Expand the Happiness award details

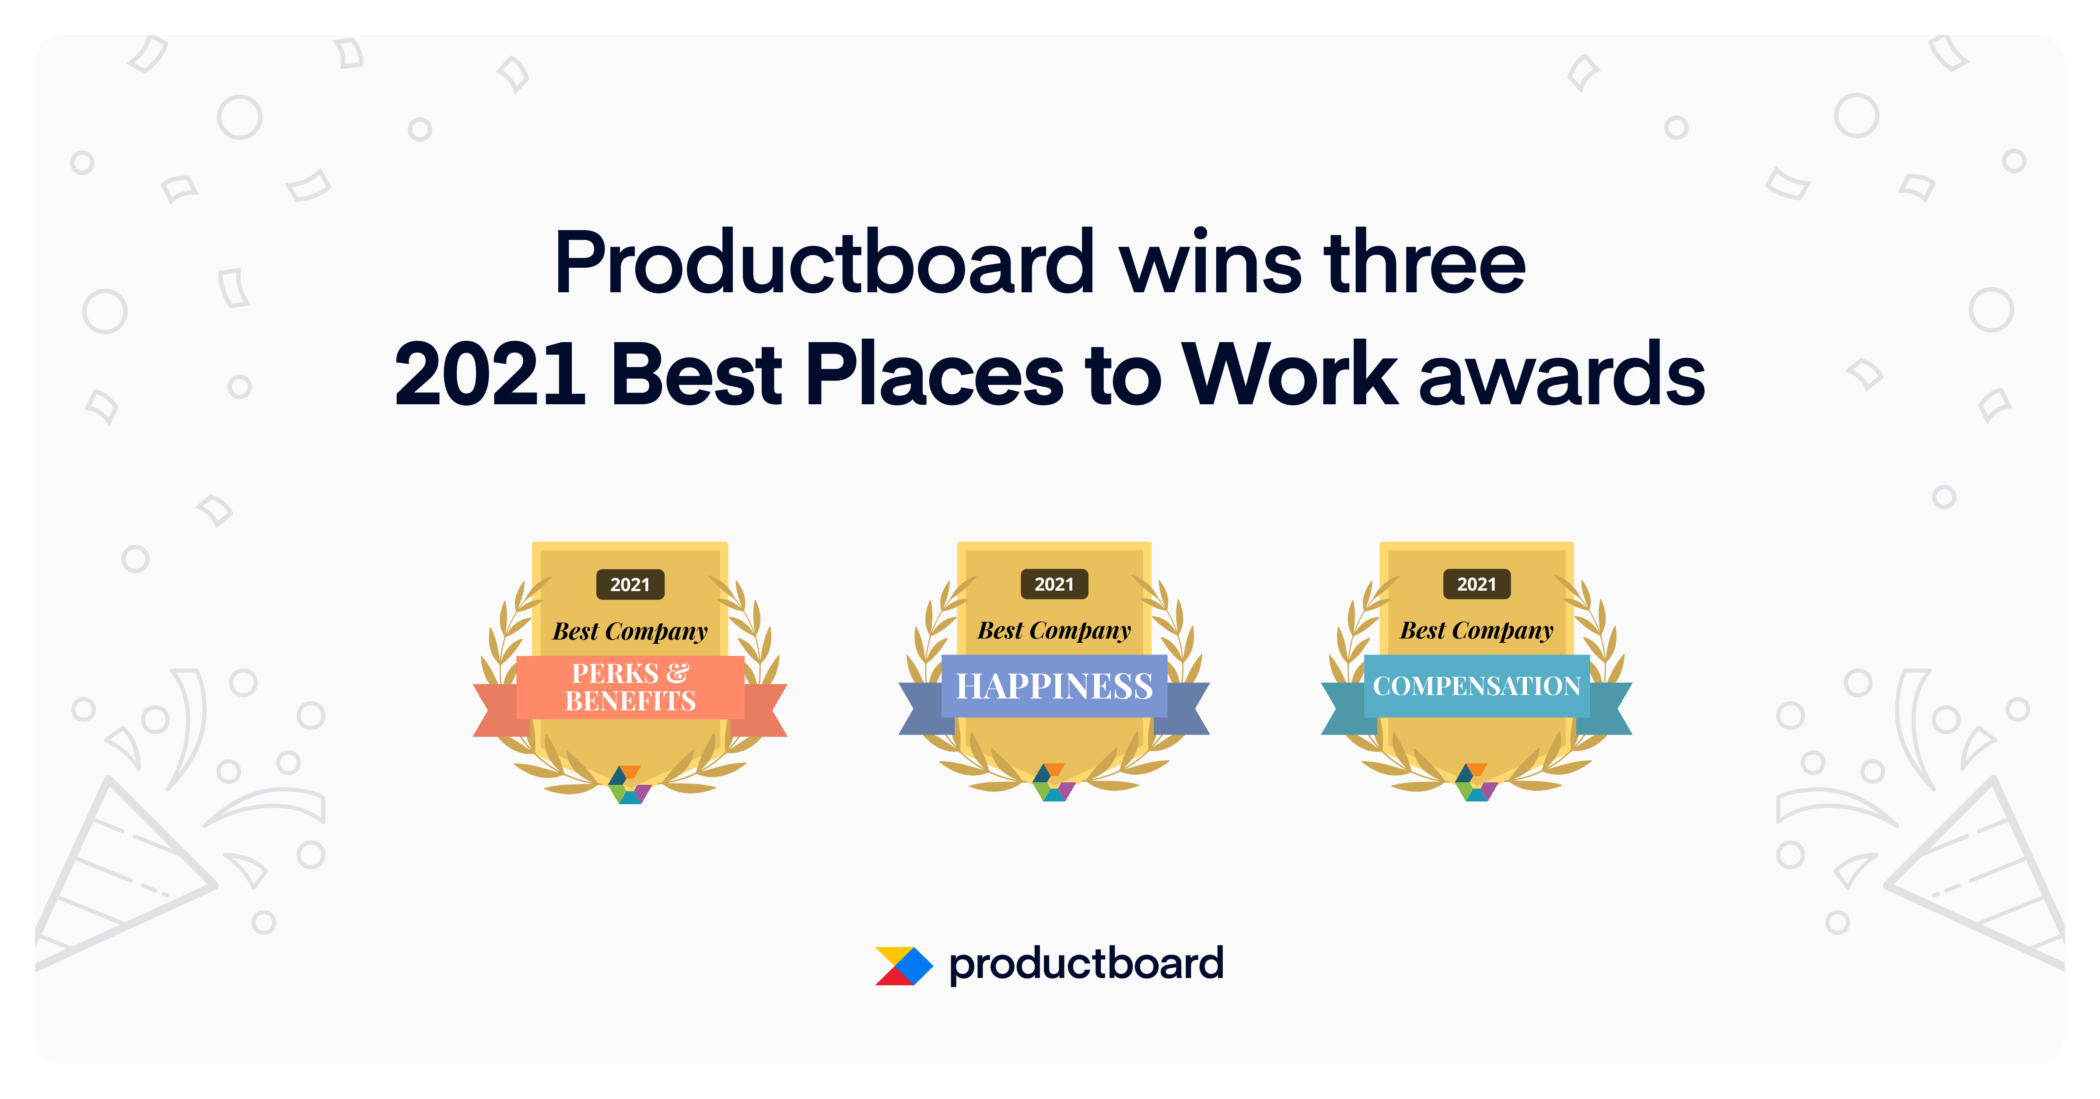(x=1050, y=695)
